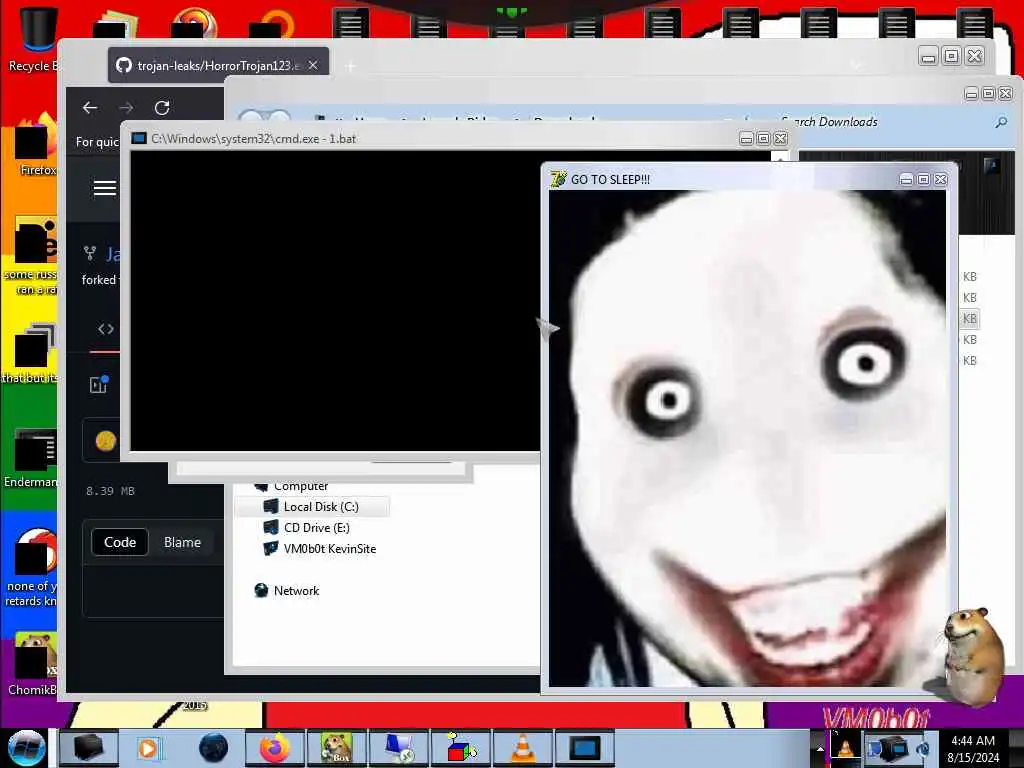
Task: Click the Firefox icon in the taskbar
Action: point(275,748)
